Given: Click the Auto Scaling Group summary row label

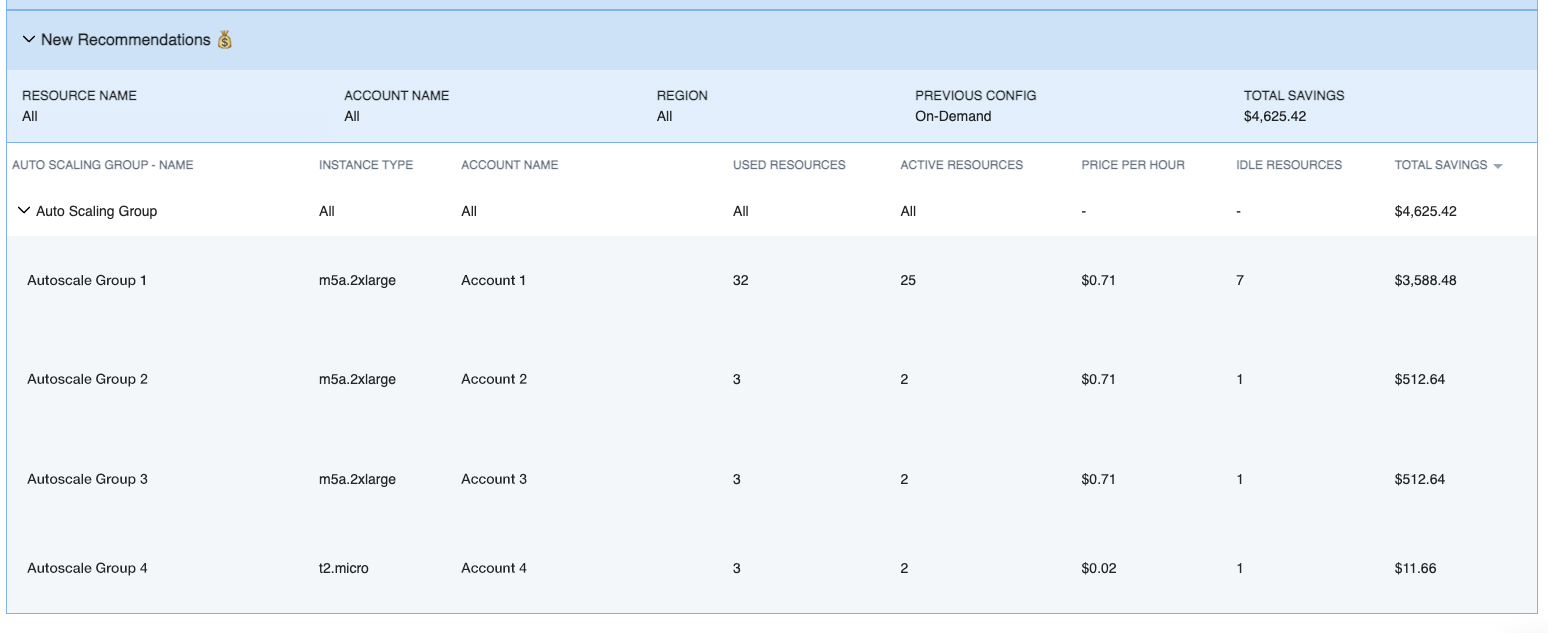Looking at the screenshot, I should (97, 211).
